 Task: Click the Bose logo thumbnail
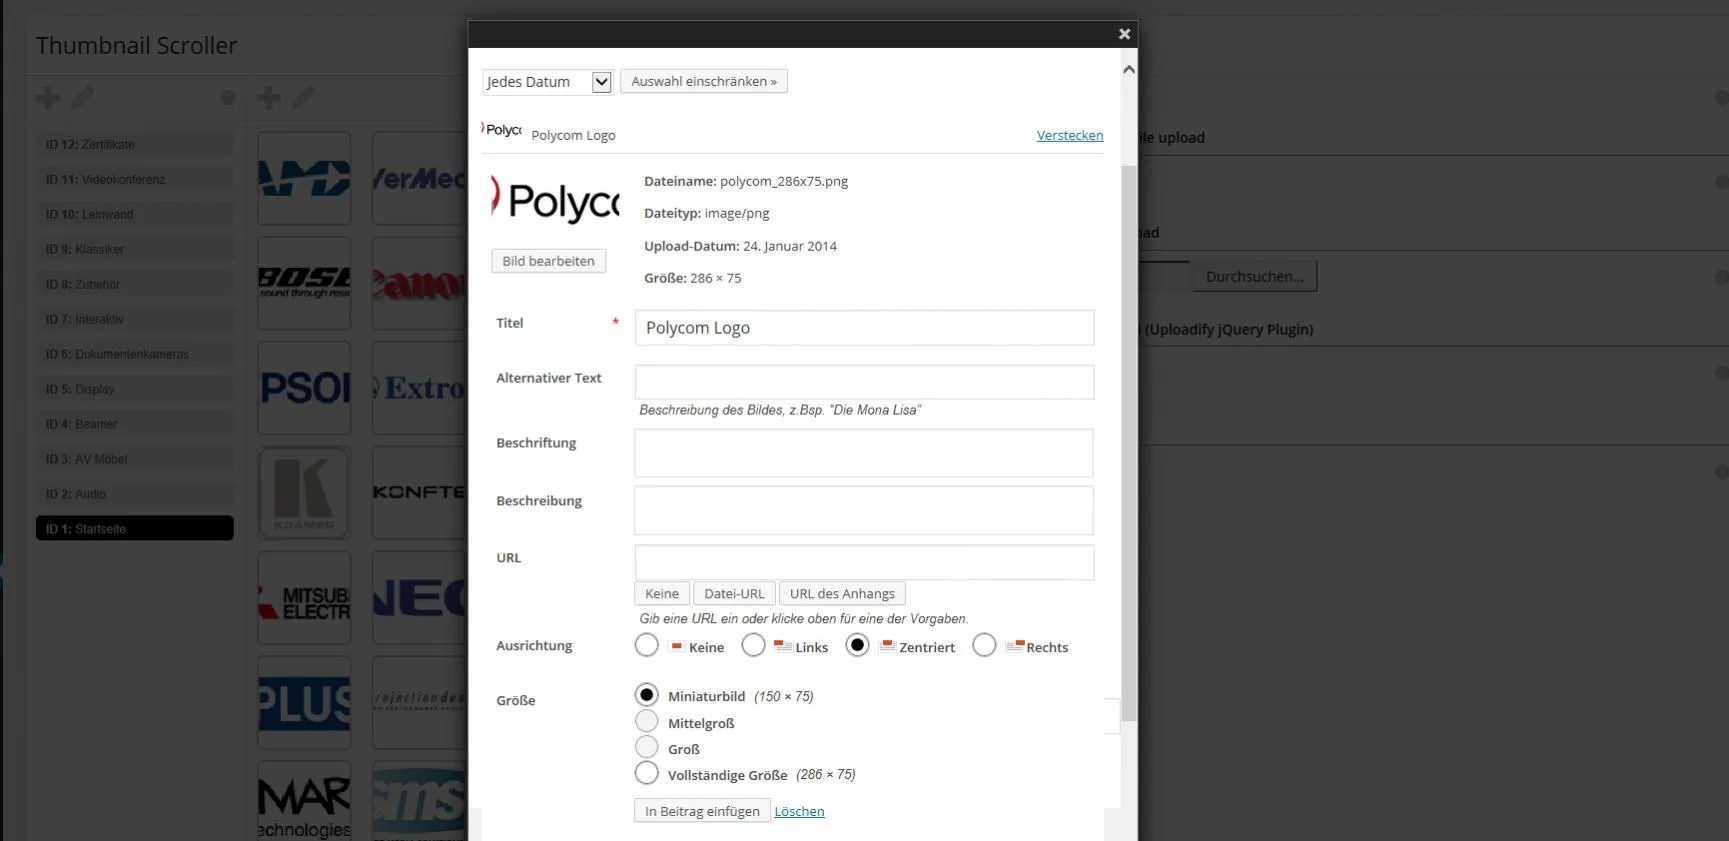304,283
